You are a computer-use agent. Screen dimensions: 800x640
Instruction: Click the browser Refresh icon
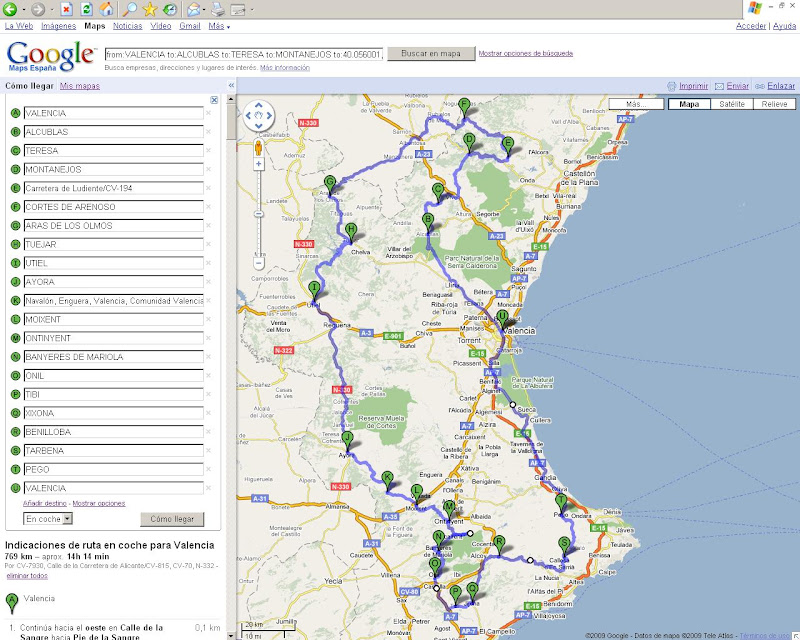(x=87, y=9)
